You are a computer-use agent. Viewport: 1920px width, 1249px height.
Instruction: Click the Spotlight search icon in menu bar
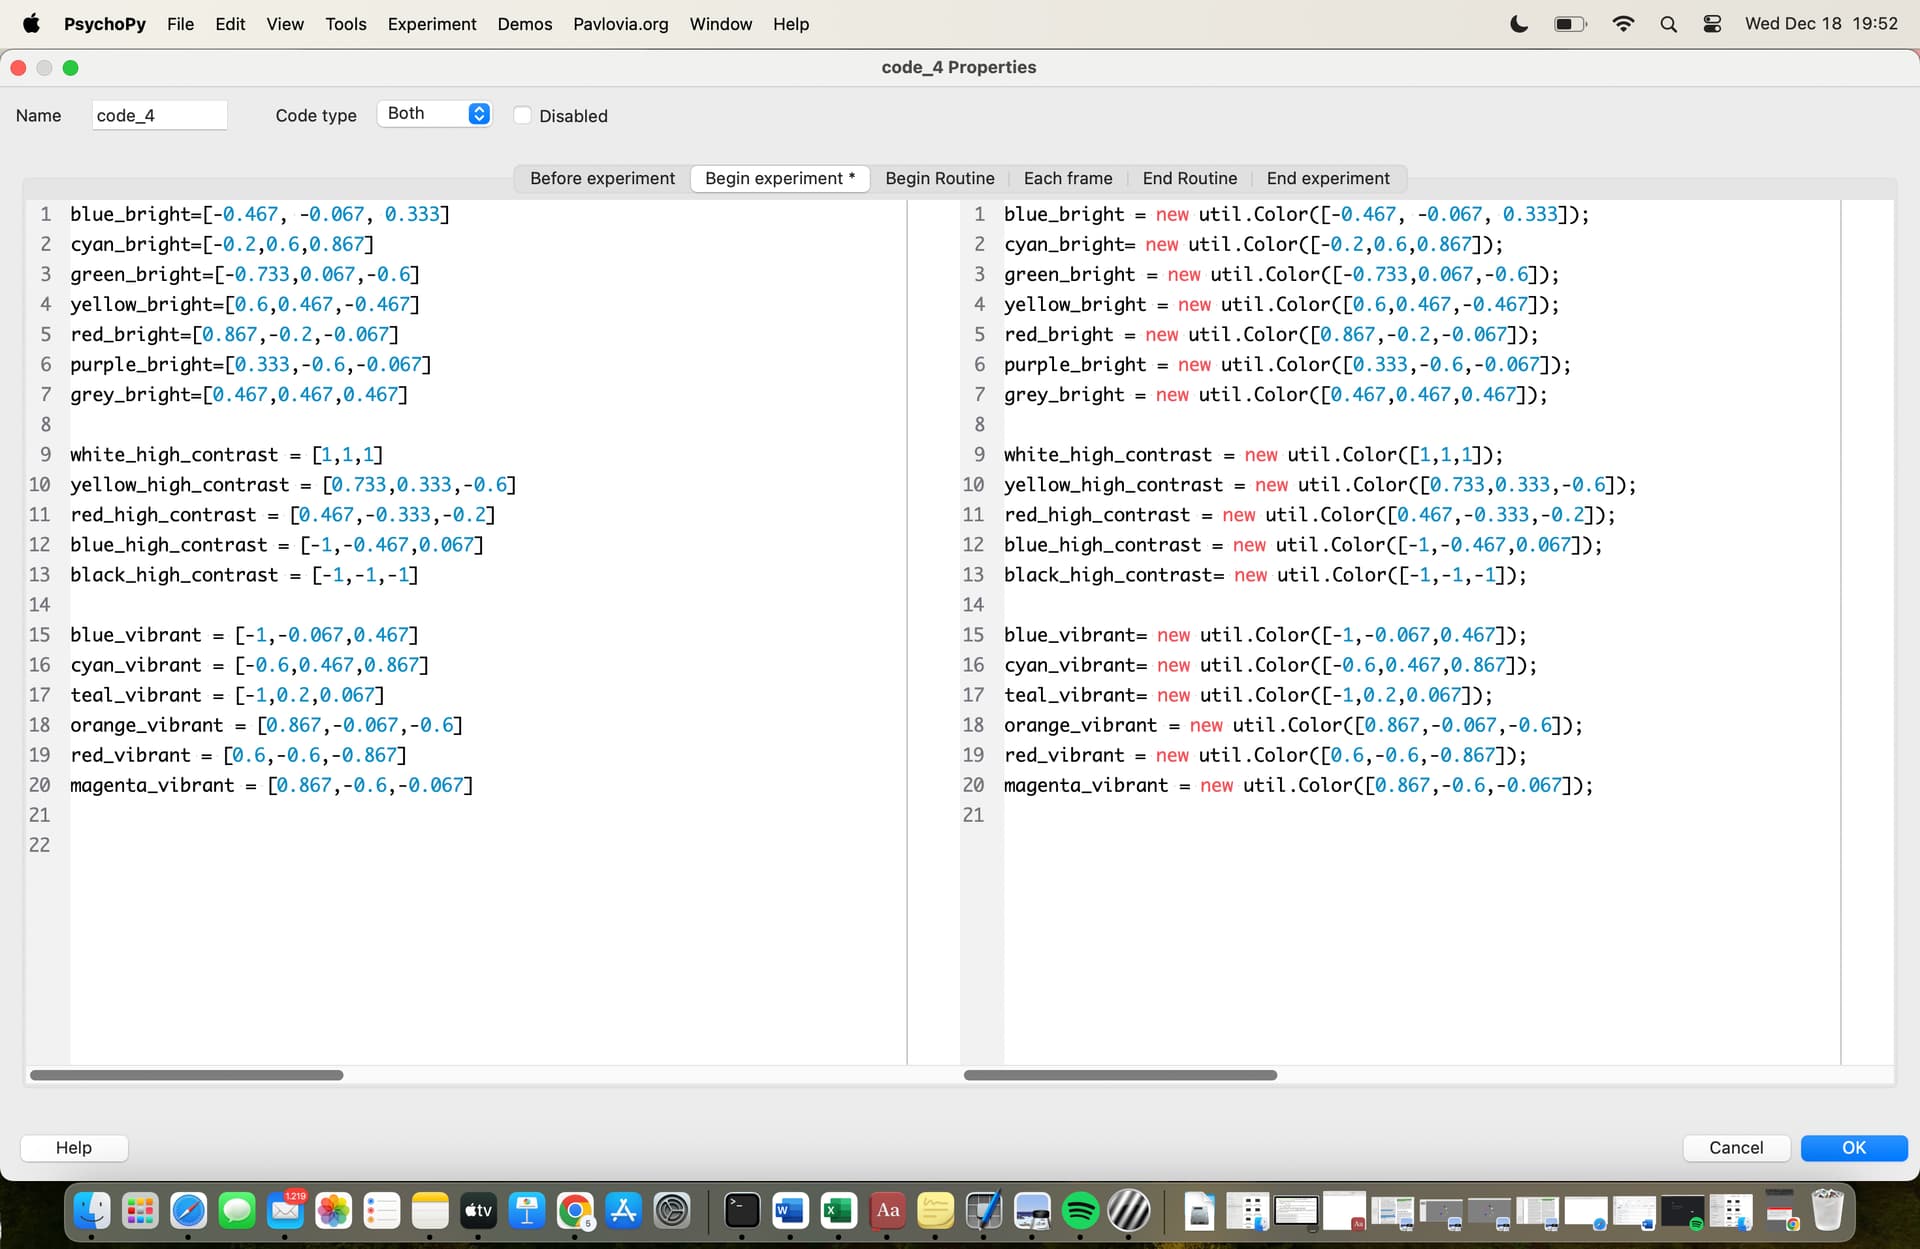tap(1668, 24)
